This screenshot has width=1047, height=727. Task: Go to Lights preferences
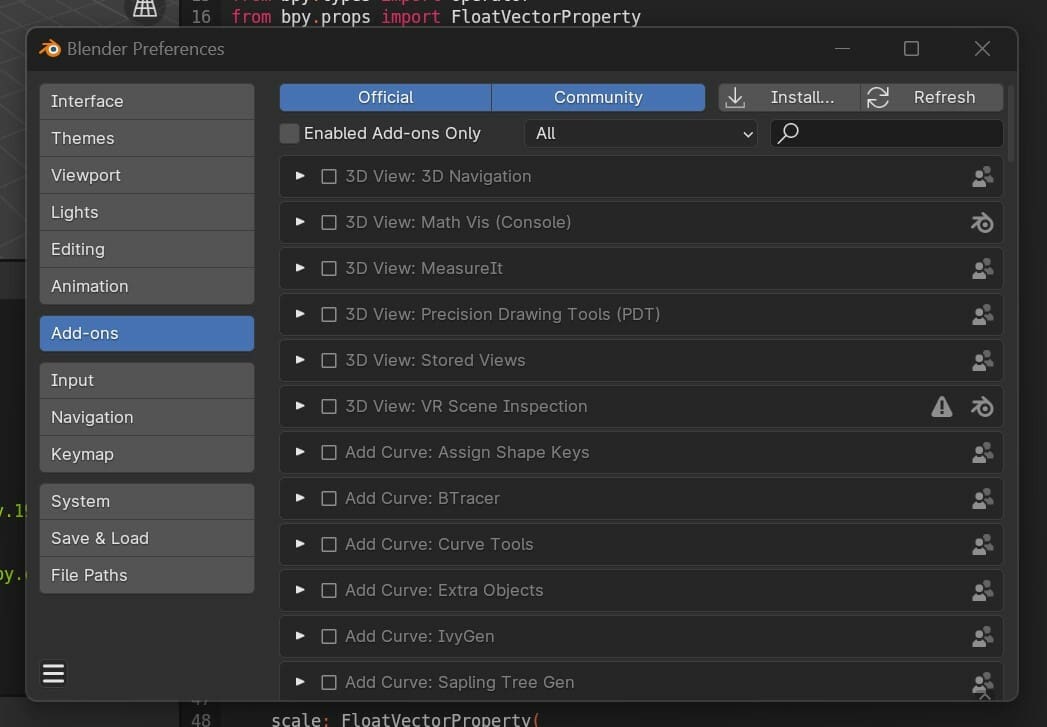coord(147,212)
